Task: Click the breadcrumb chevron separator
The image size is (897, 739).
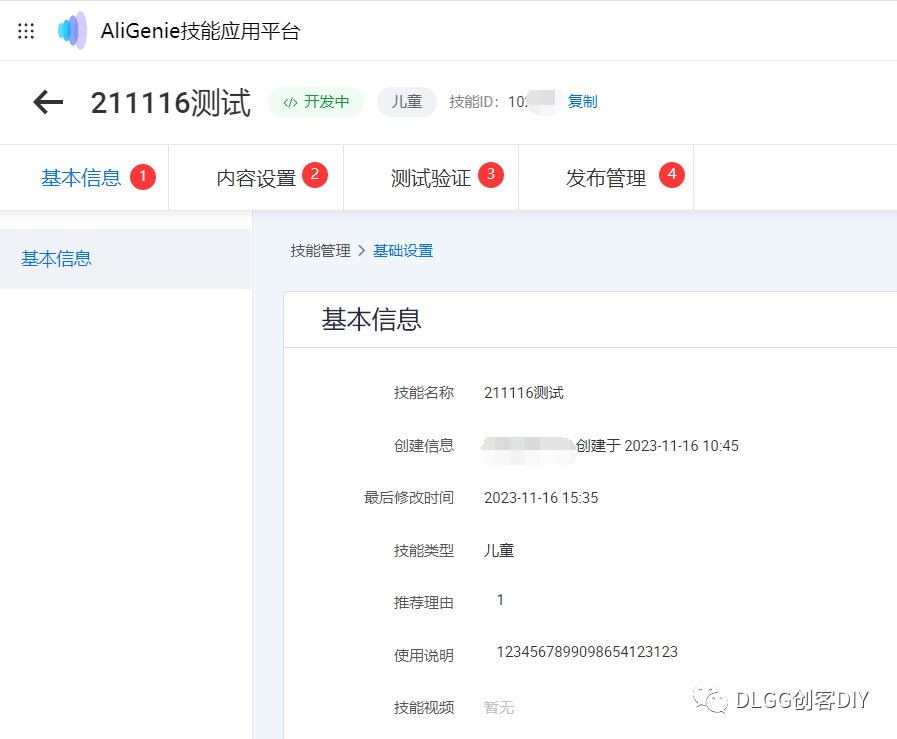Action: 362,251
